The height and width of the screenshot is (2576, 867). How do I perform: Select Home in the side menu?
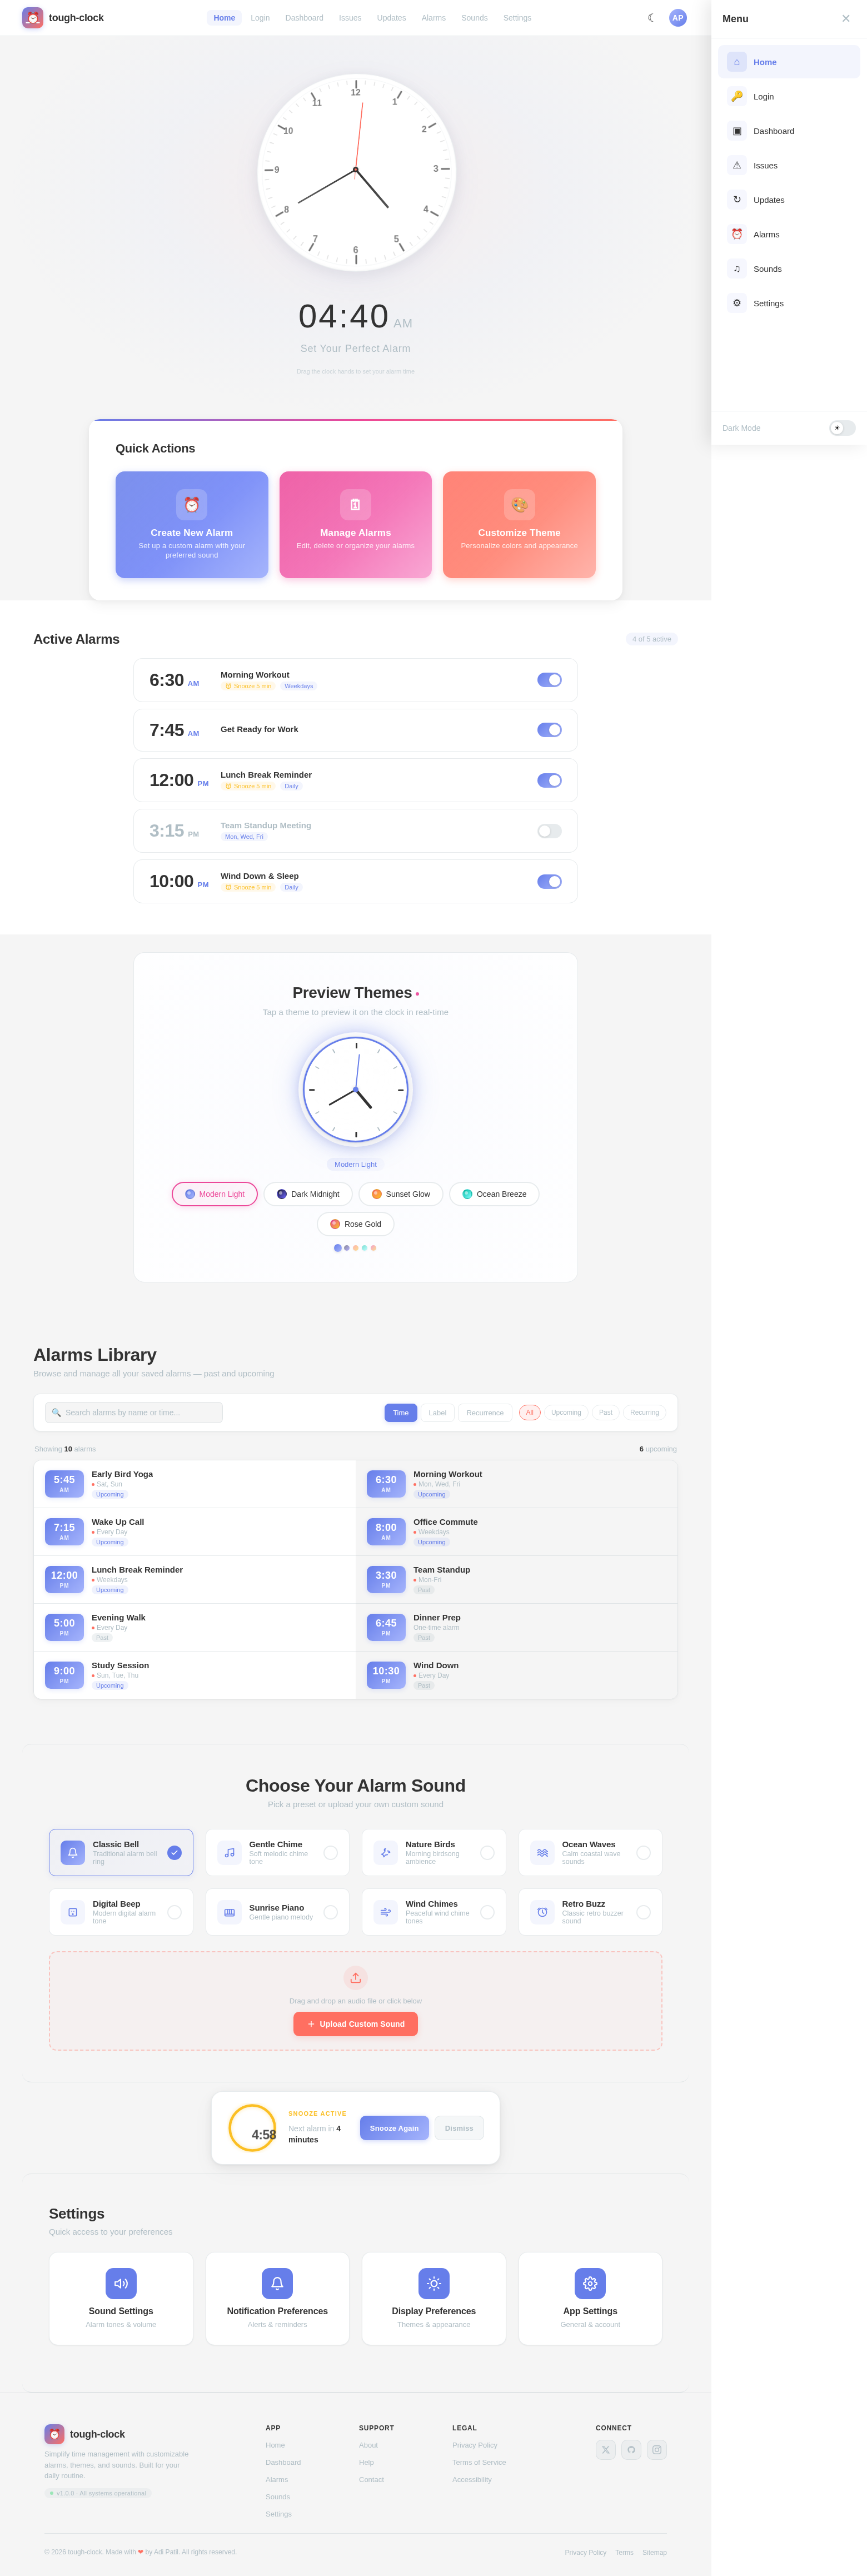pyautogui.click(x=789, y=62)
